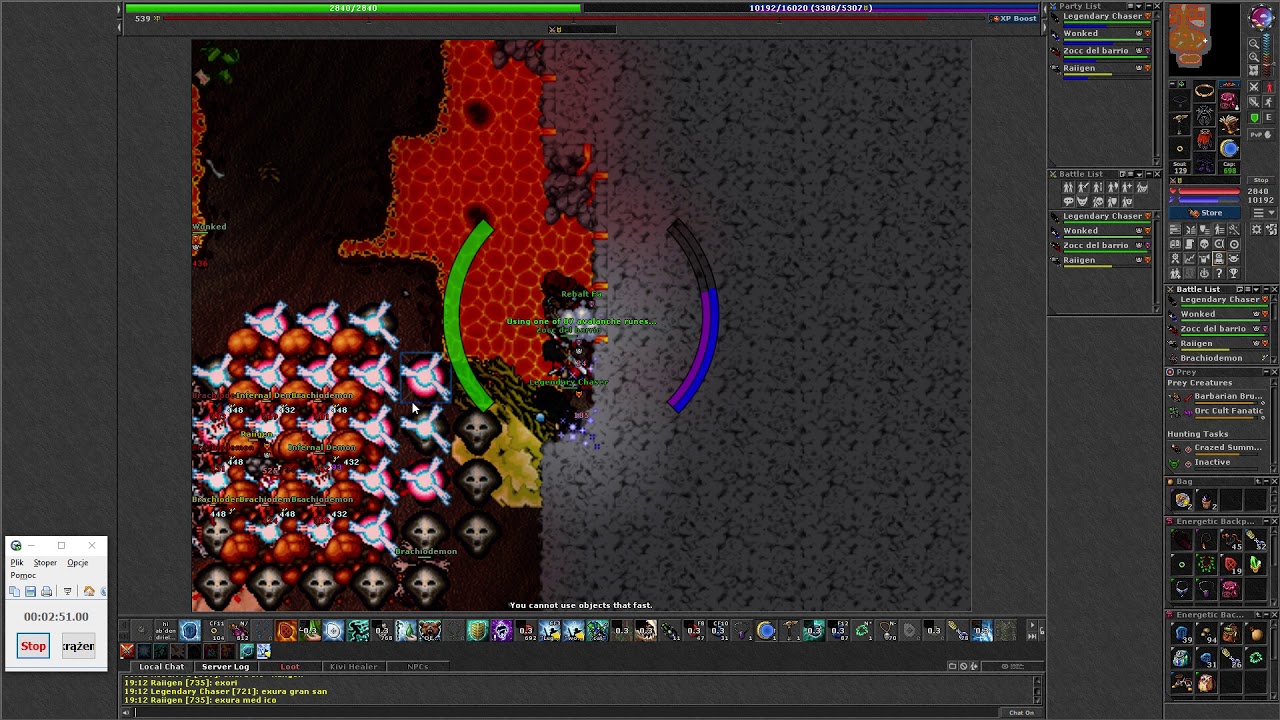The width and height of the screenshot is (1280, 720).
Task: Switch to the Local Chat tab
Action: pos(161,667)
